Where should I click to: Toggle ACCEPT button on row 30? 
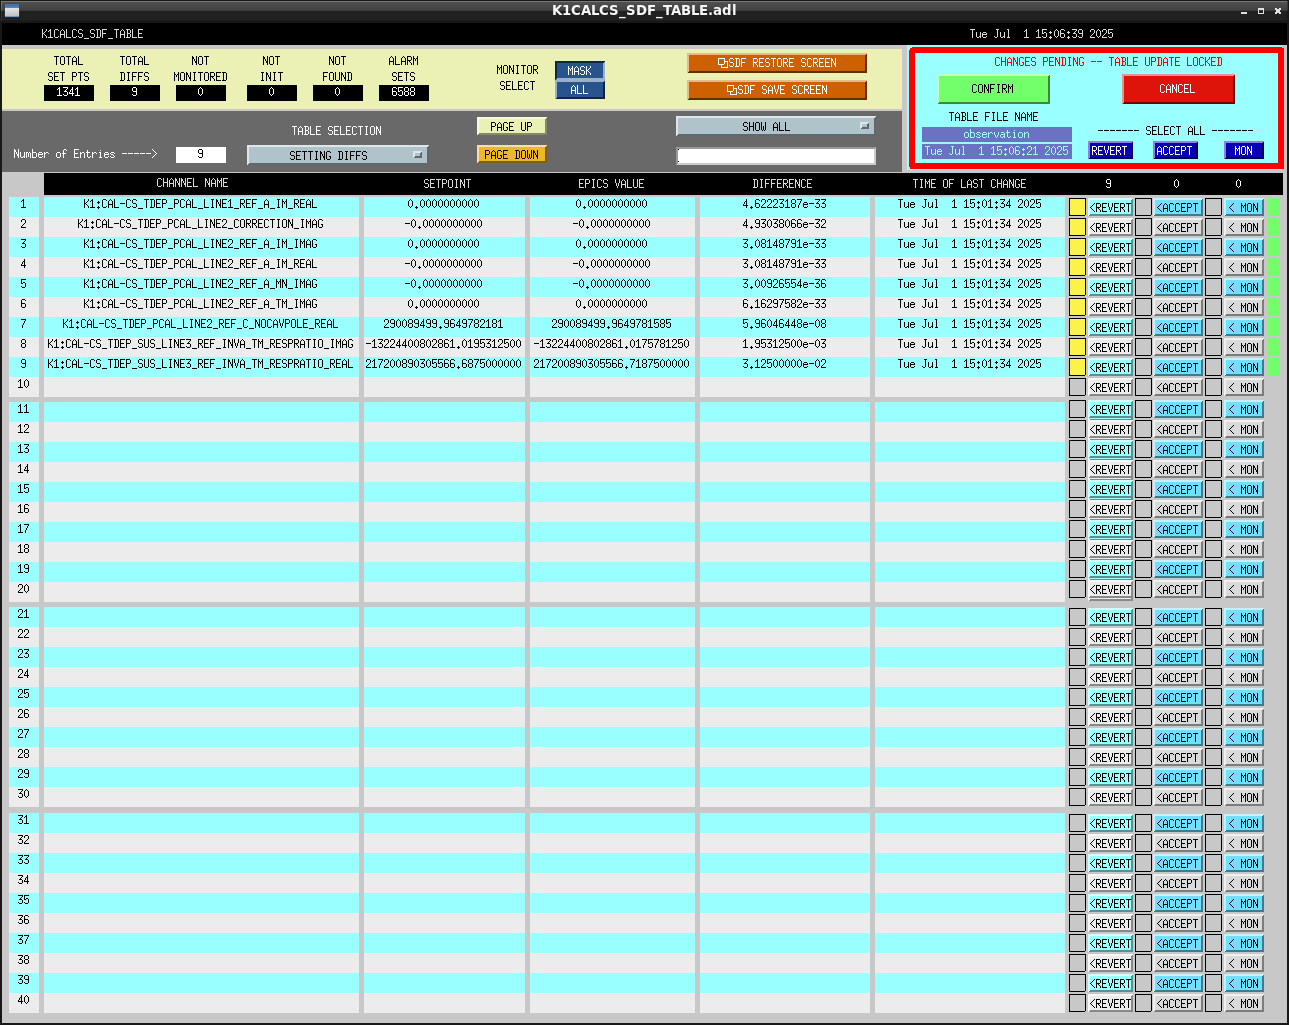click(1178, 798)
